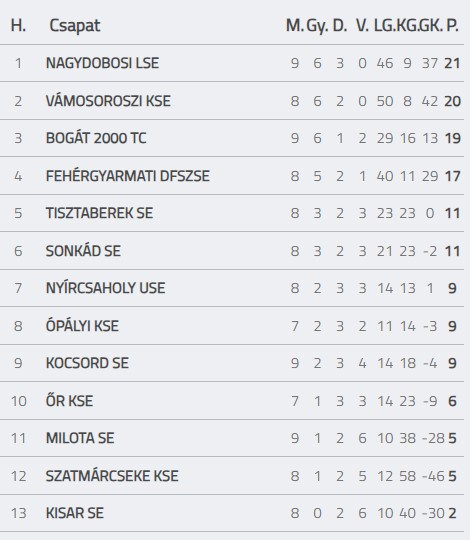Image resolution: width=470 pixels, height=540 pixels.
Task: Open FEHÉRGYARMATI DFSZSE team entry
Action: [127, 176]
